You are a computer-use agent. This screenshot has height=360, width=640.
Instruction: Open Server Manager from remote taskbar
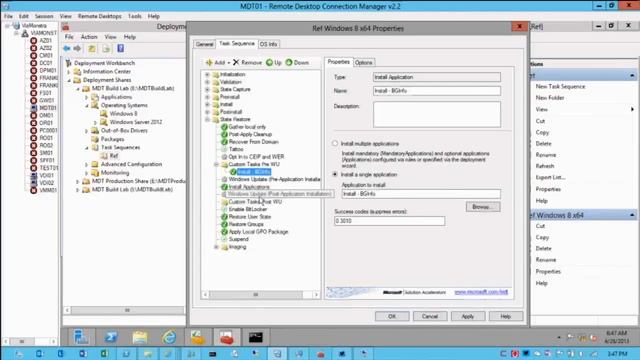(x=81, y=337)
